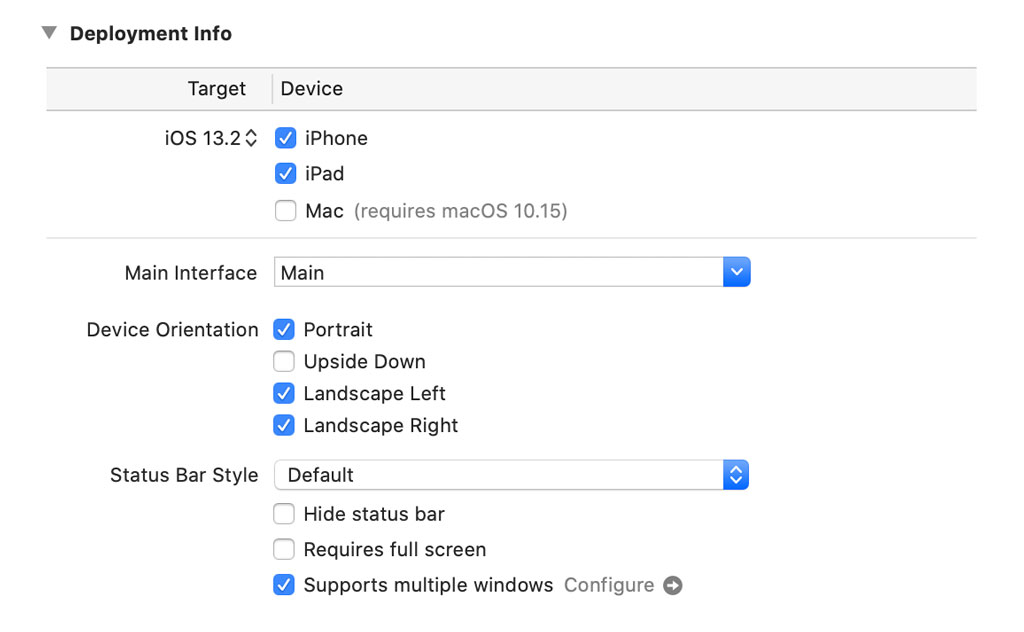Image resolution: width=1024 pixels, height=632 pixels.
Task: Click the Target column header
Action: tap(216, 89)
